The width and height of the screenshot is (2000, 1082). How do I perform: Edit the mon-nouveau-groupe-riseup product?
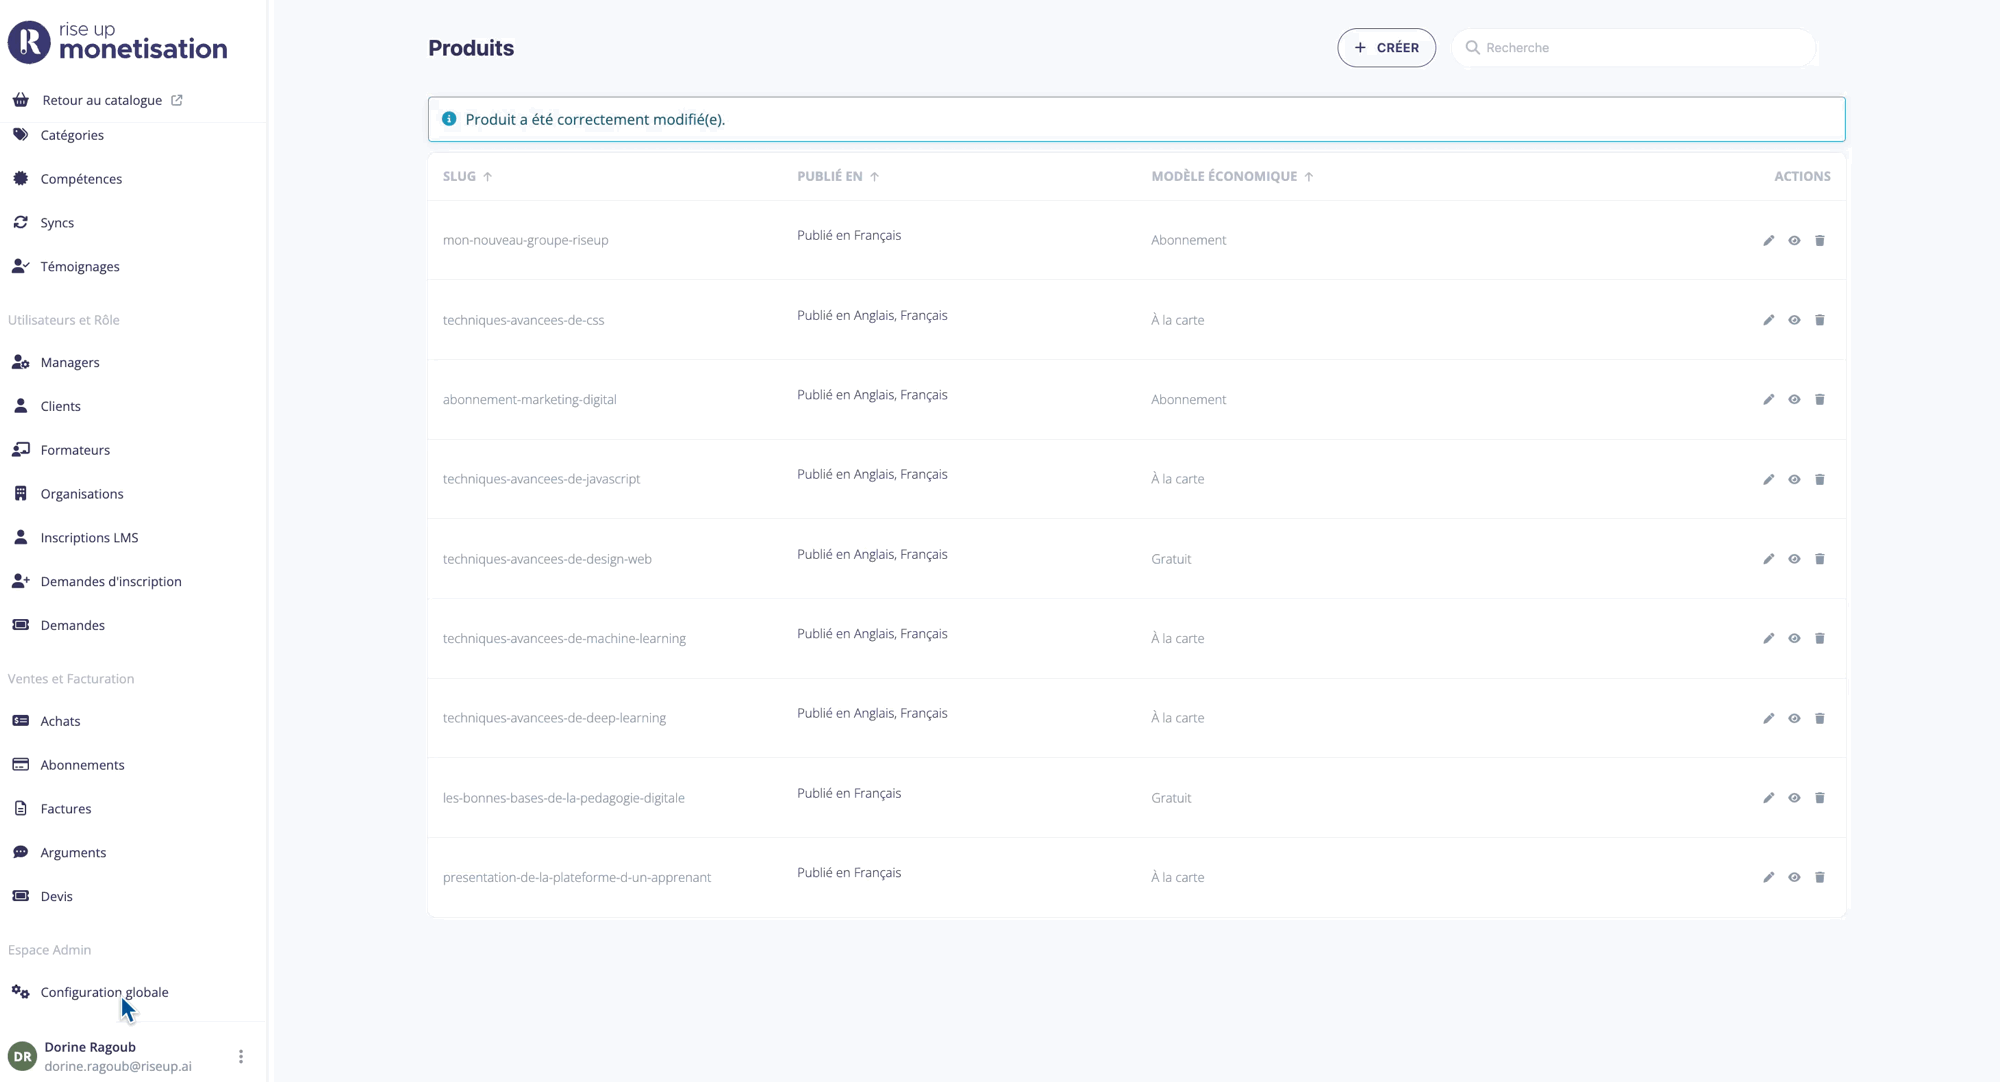(x=1768, y=241)
